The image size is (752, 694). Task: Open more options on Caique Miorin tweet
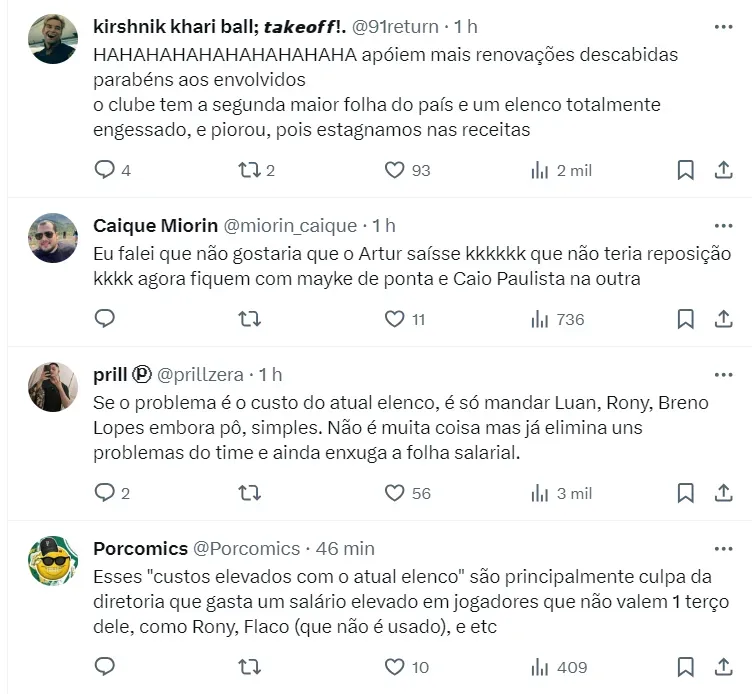tap(723, 225)
